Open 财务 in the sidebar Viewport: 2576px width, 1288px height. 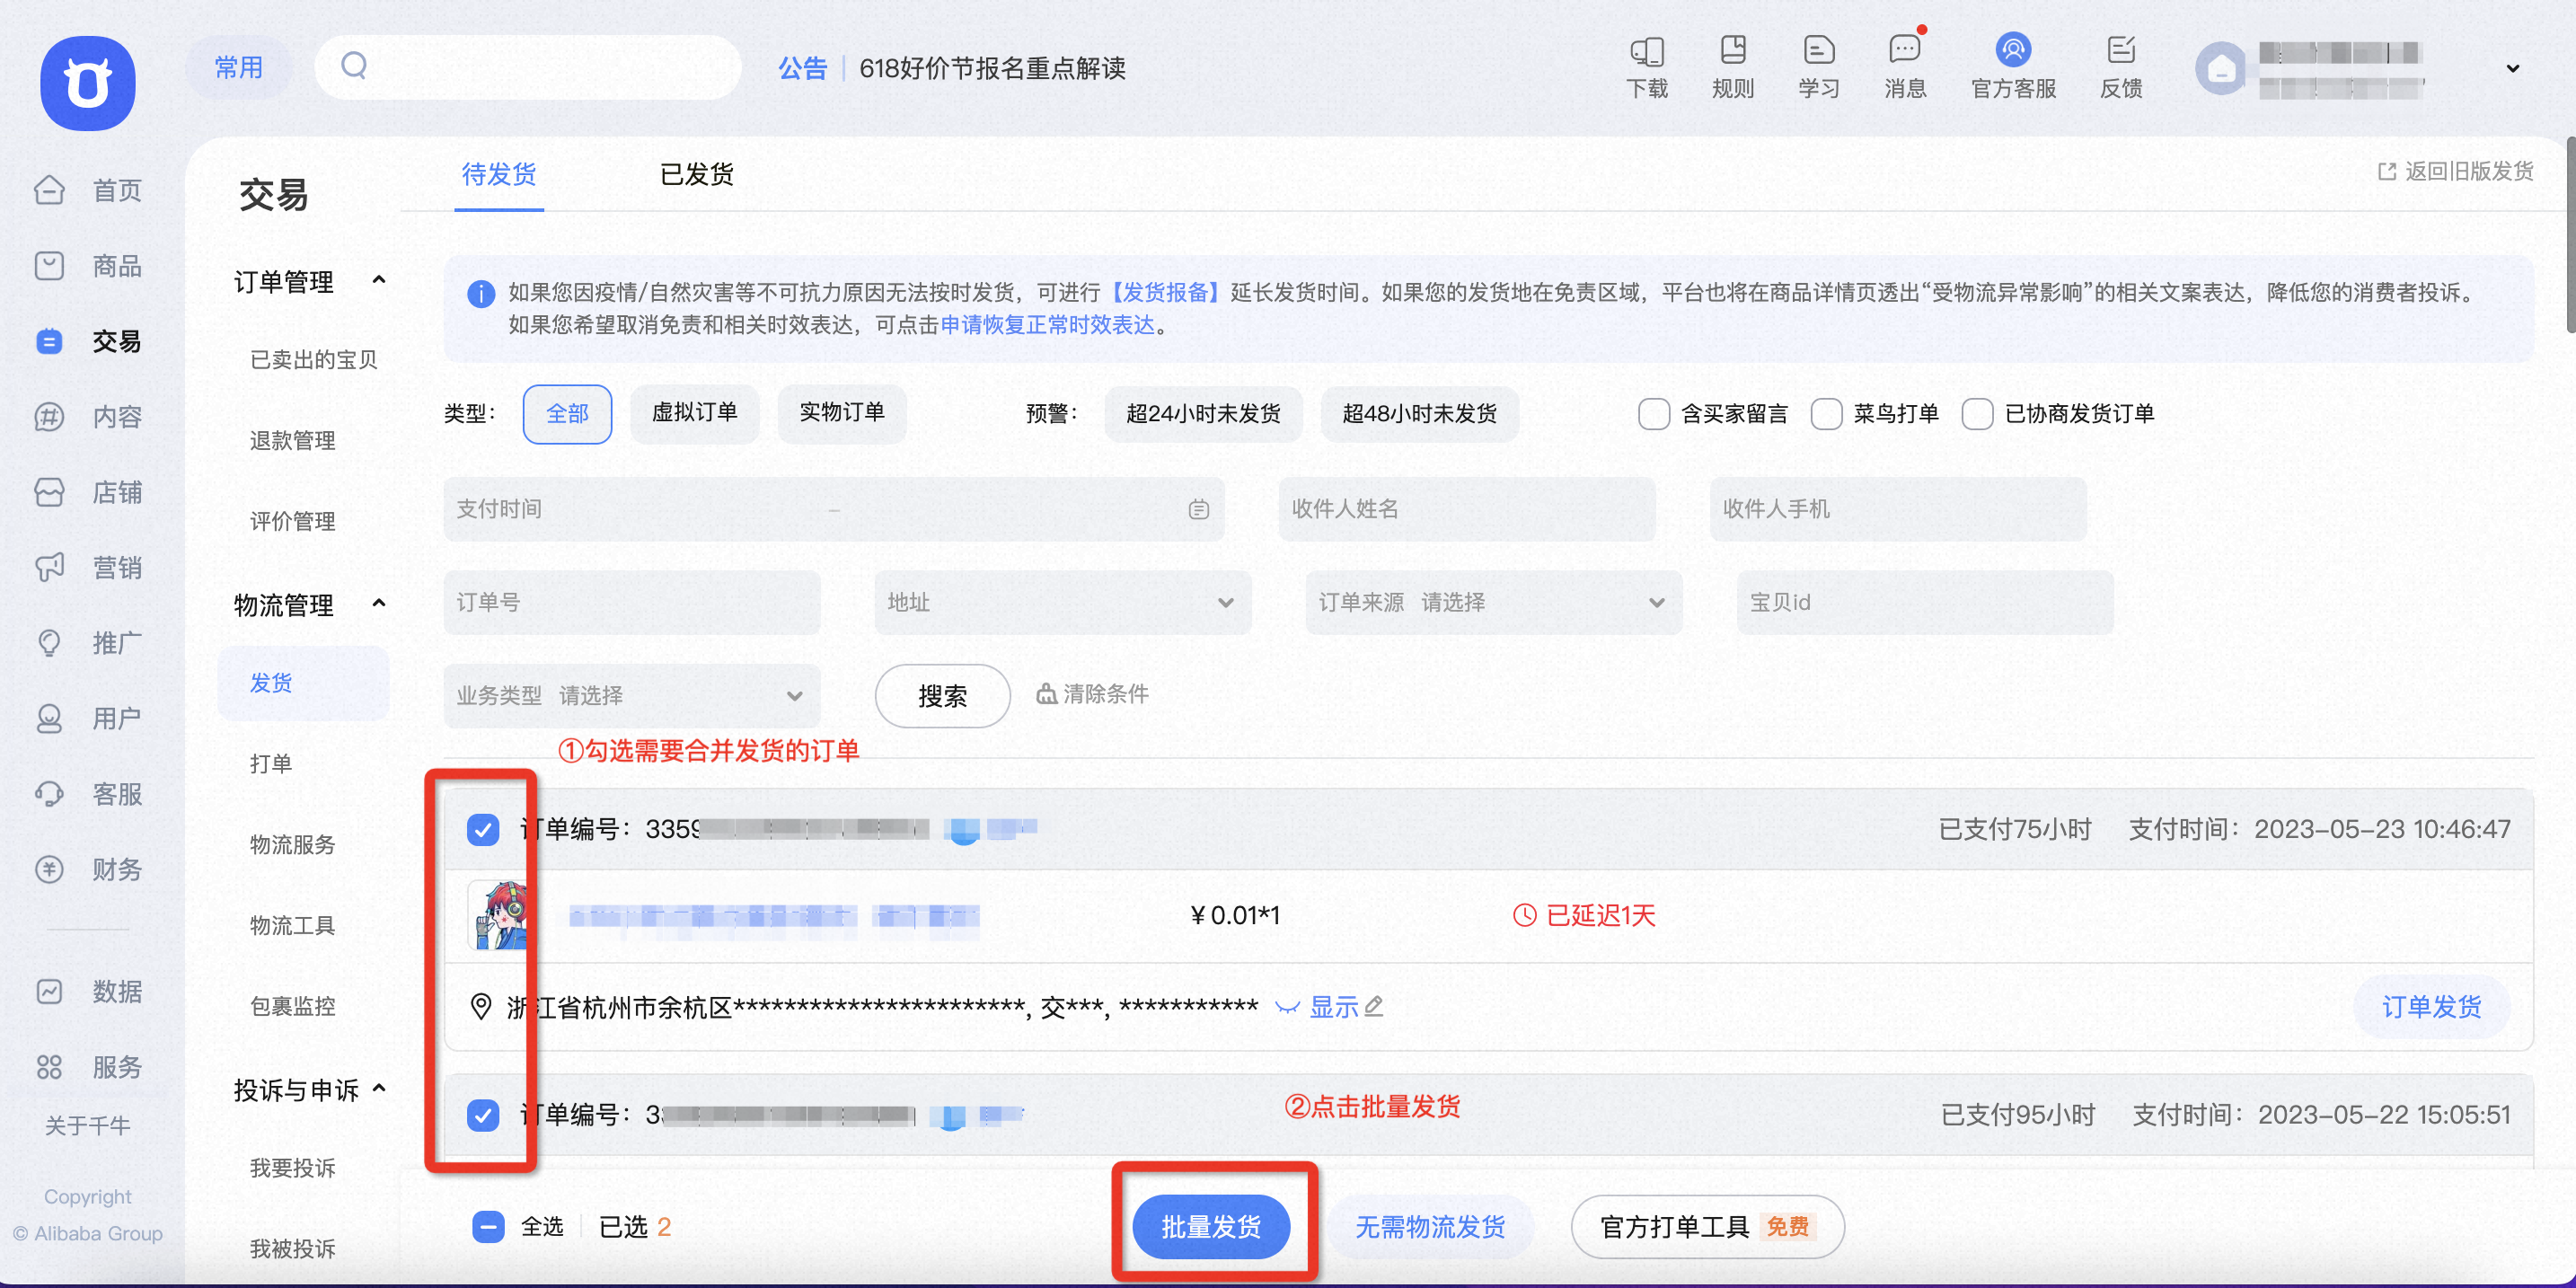[x=88, y=869]
